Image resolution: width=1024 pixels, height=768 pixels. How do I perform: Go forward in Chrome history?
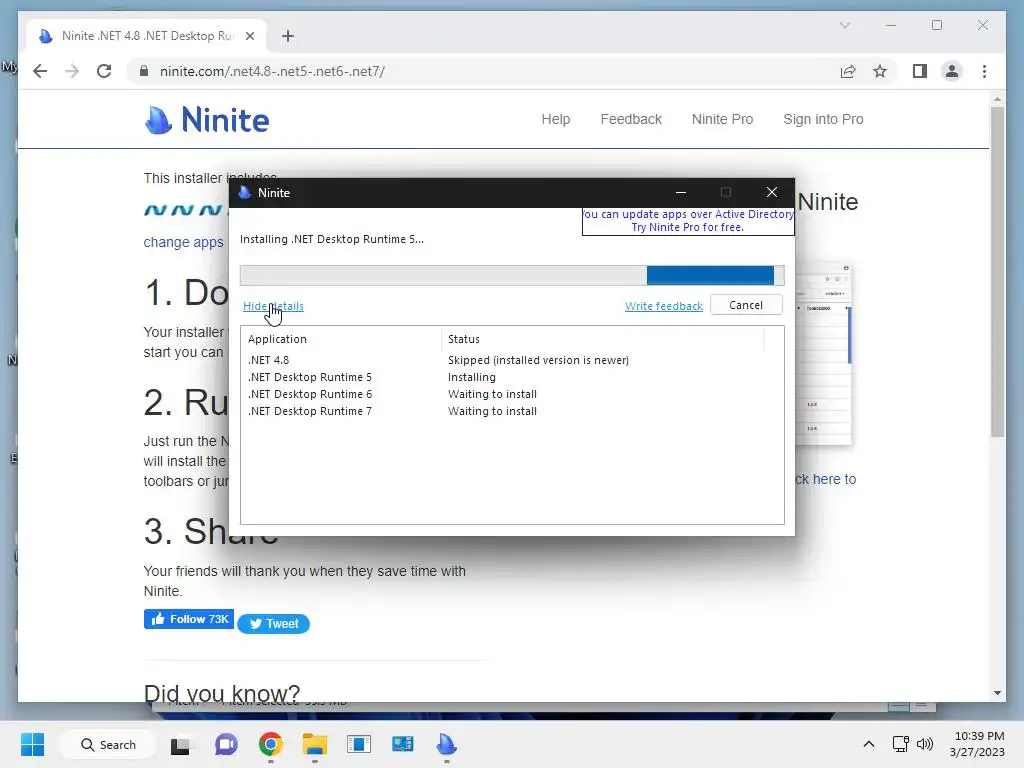[x=72, y=71]
